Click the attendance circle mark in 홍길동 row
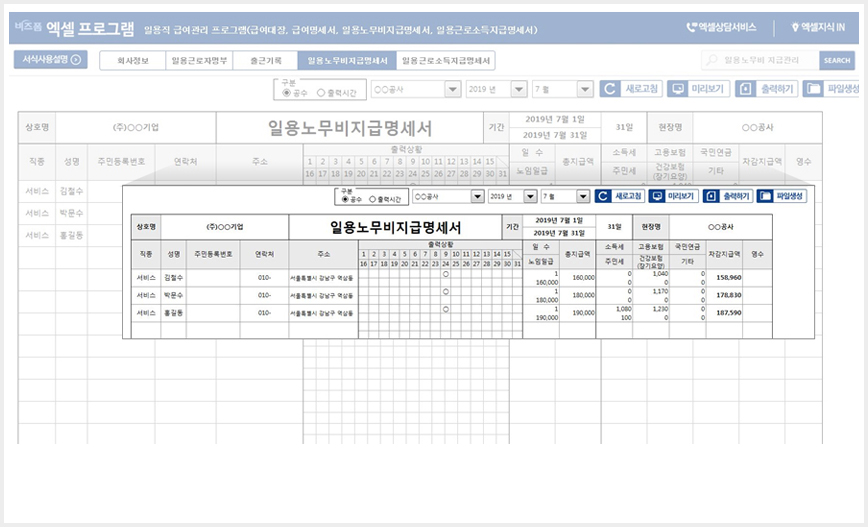Viewport: 868px width, 527px height. pyautogui.click(x=446, y=309)
